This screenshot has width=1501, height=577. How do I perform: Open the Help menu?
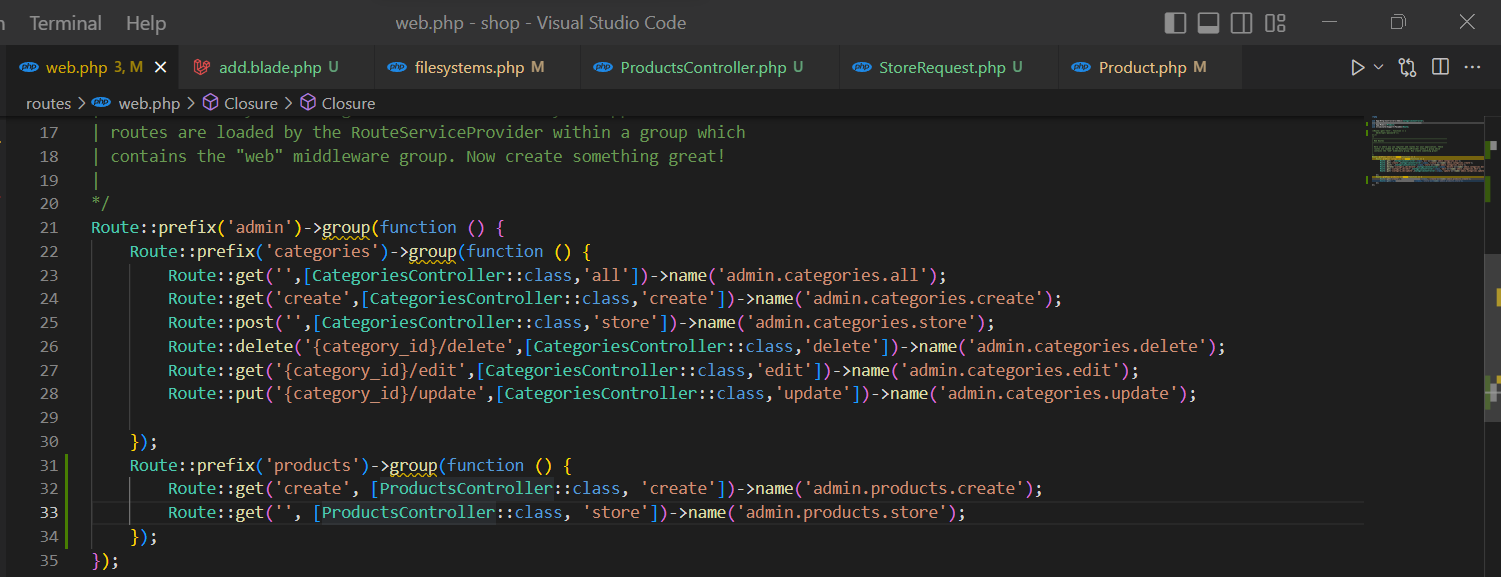click(x=146, y=22)
